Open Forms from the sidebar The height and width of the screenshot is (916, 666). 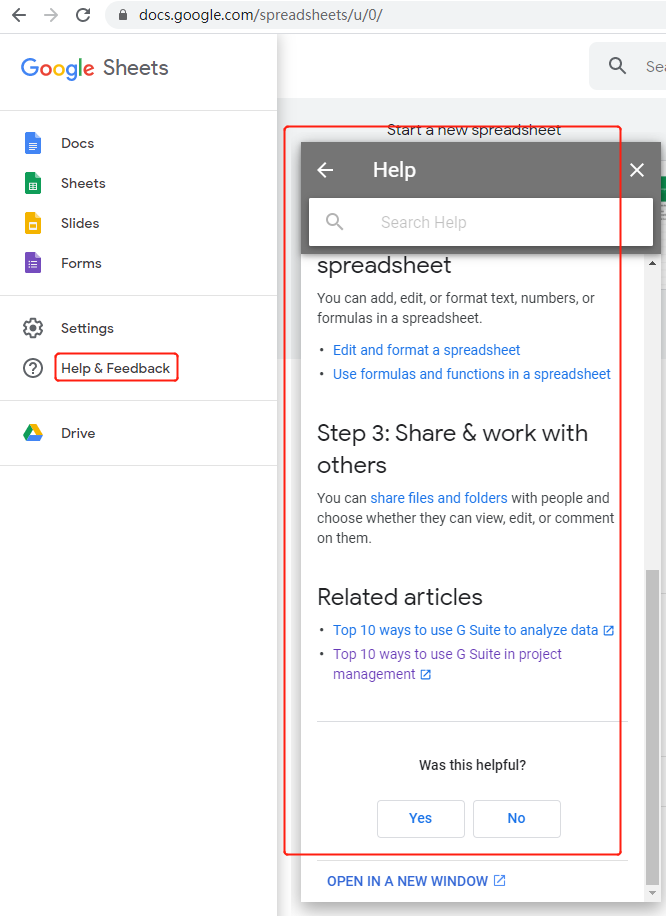click(81, 263)
